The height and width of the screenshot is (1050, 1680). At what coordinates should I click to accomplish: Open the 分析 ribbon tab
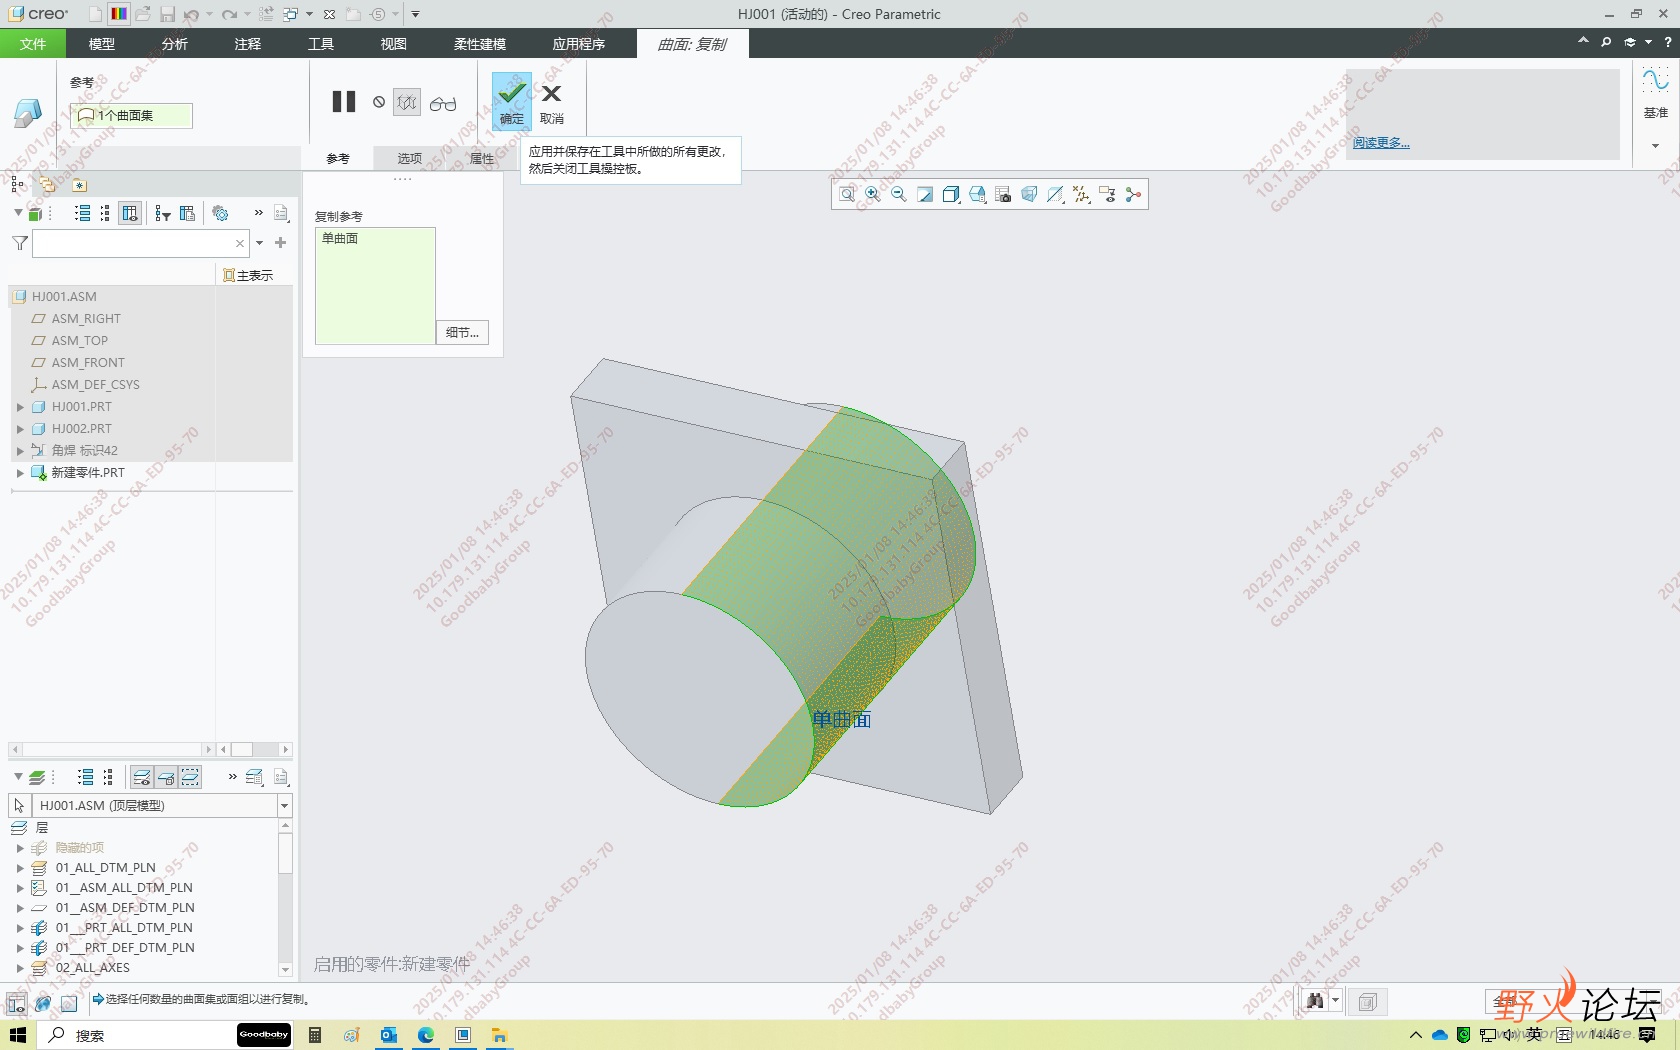coord(174,44)
